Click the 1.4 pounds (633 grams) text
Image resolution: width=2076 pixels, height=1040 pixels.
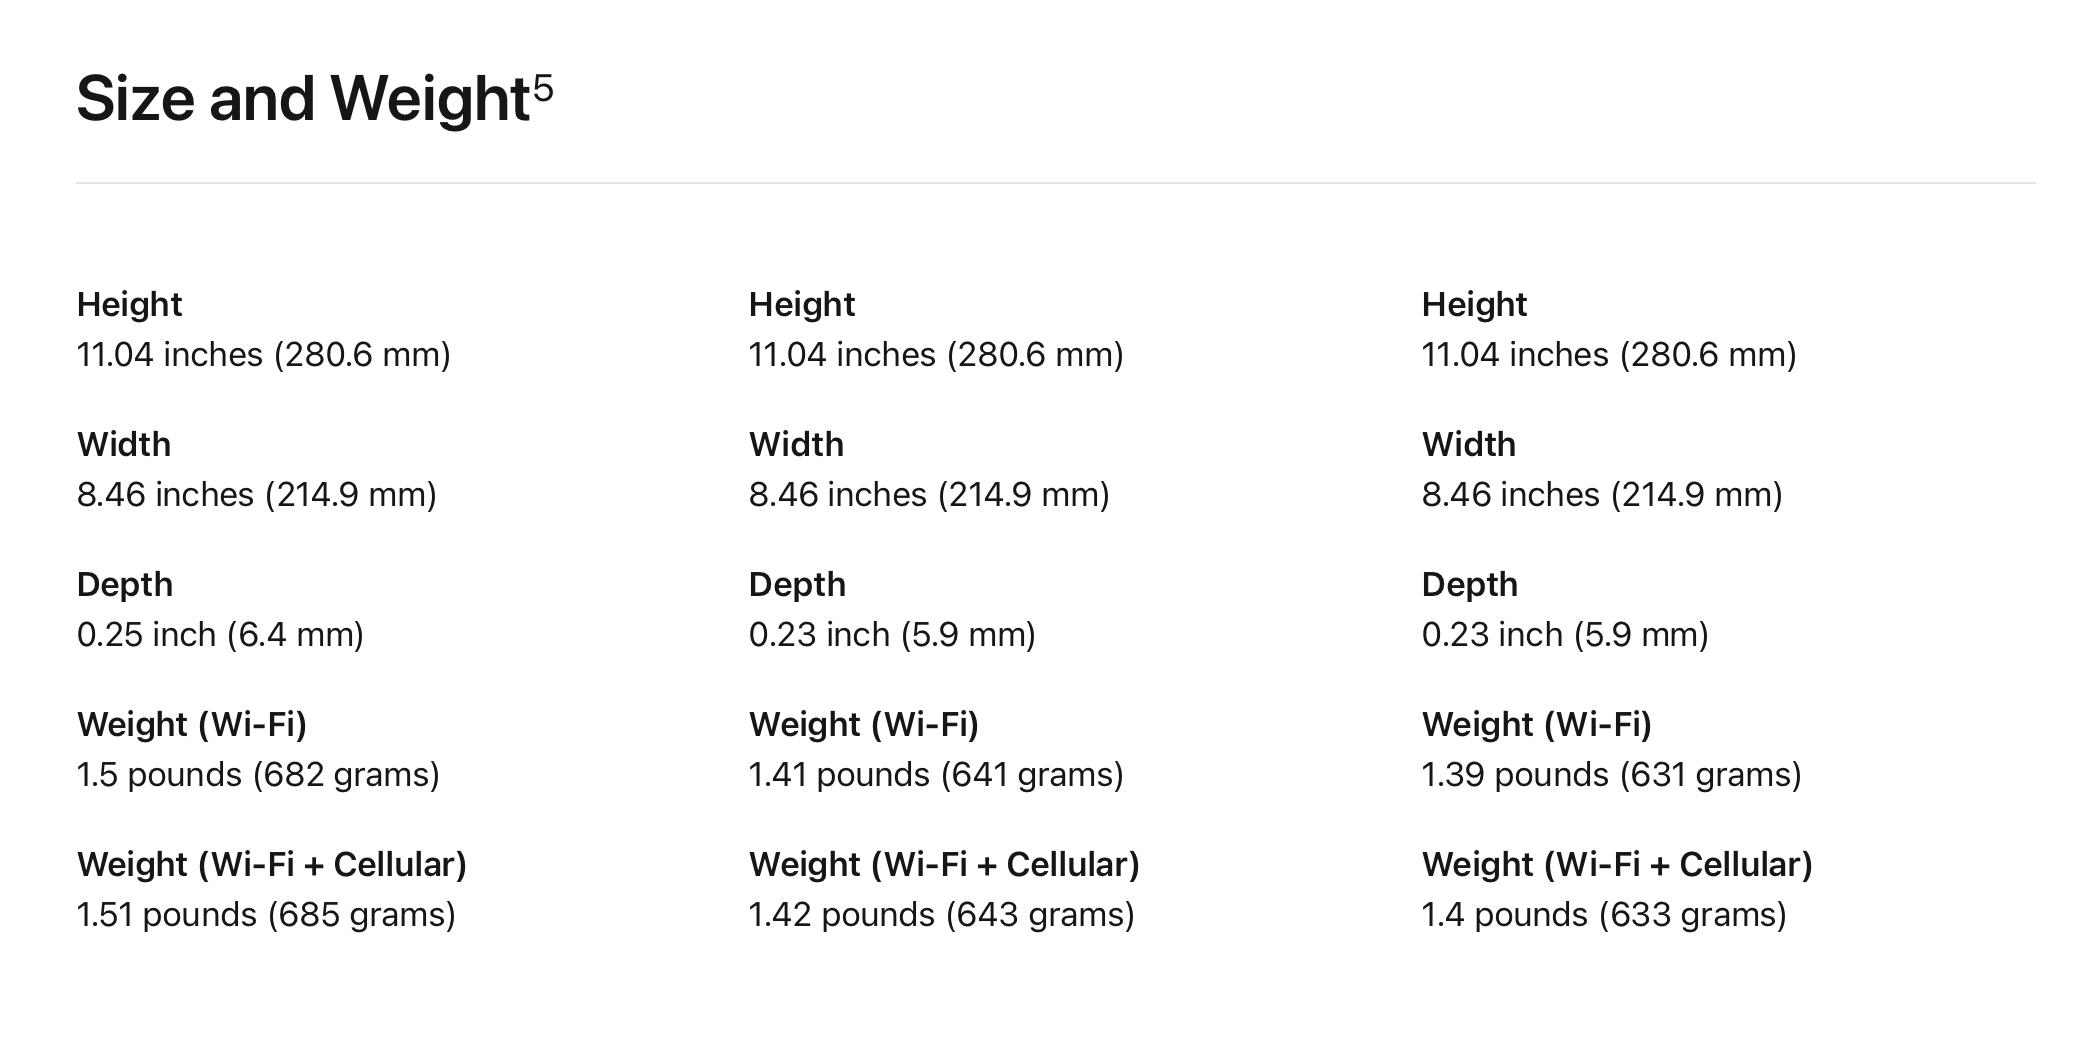1603,915
